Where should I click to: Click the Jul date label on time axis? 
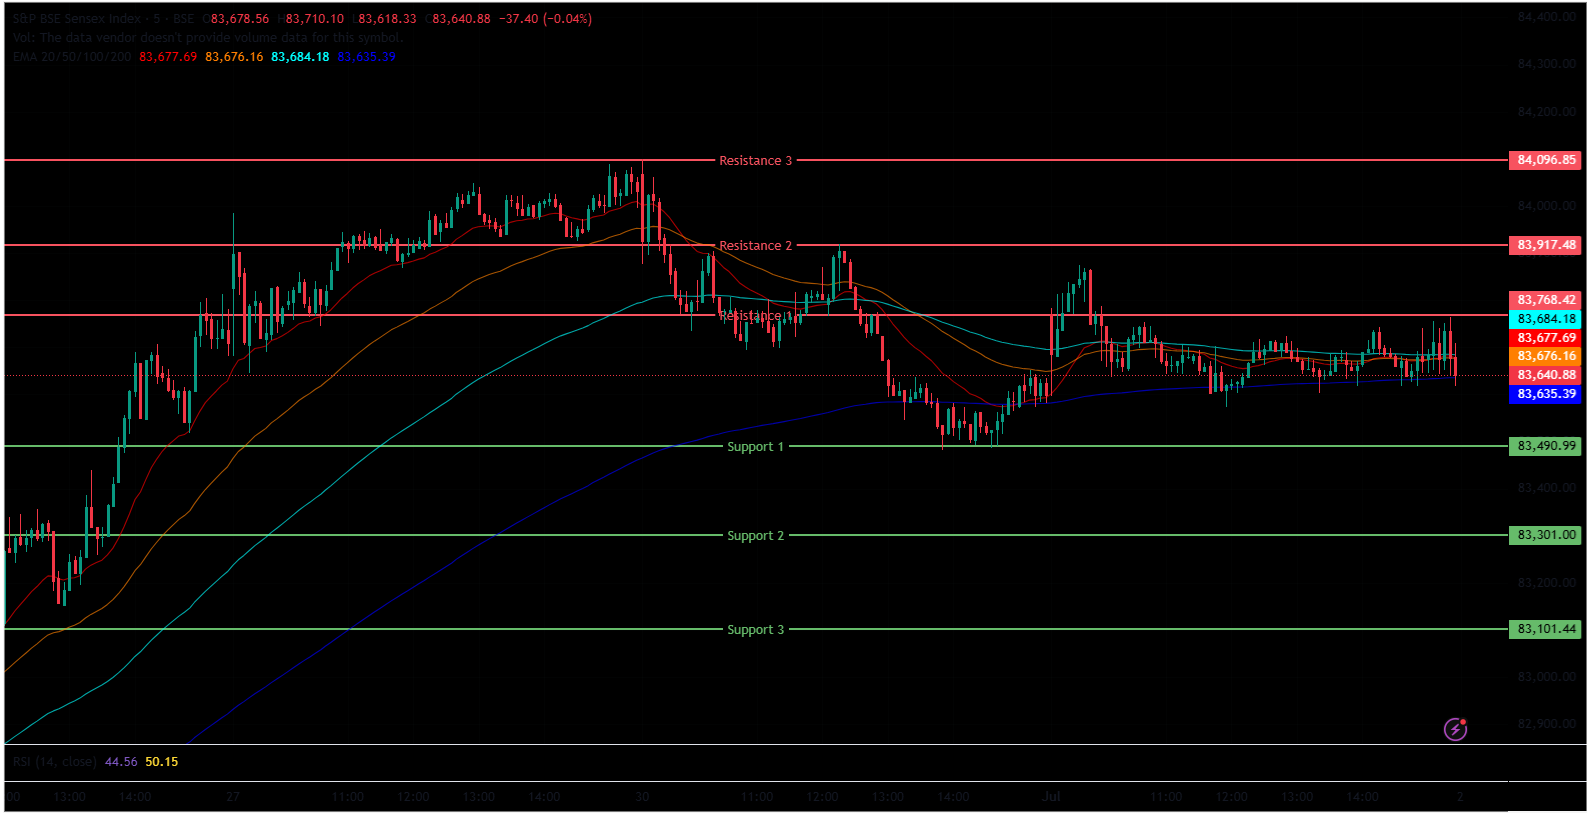[1051, 797]
